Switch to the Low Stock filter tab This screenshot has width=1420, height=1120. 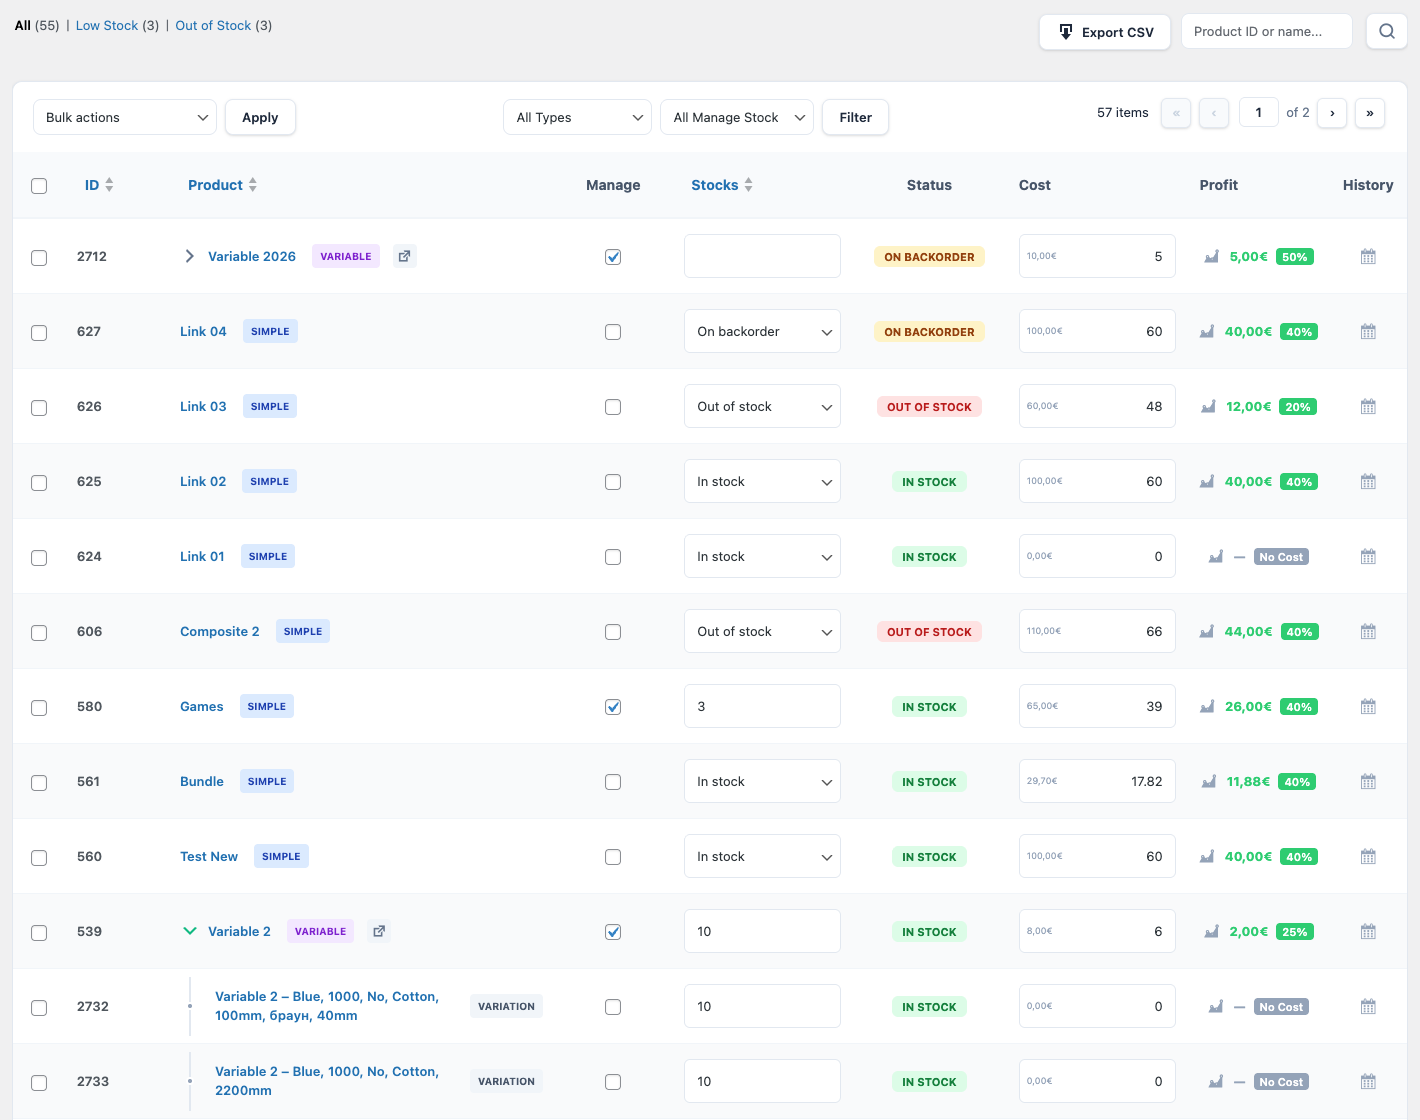pyautogui.click(x=107, y=26)
